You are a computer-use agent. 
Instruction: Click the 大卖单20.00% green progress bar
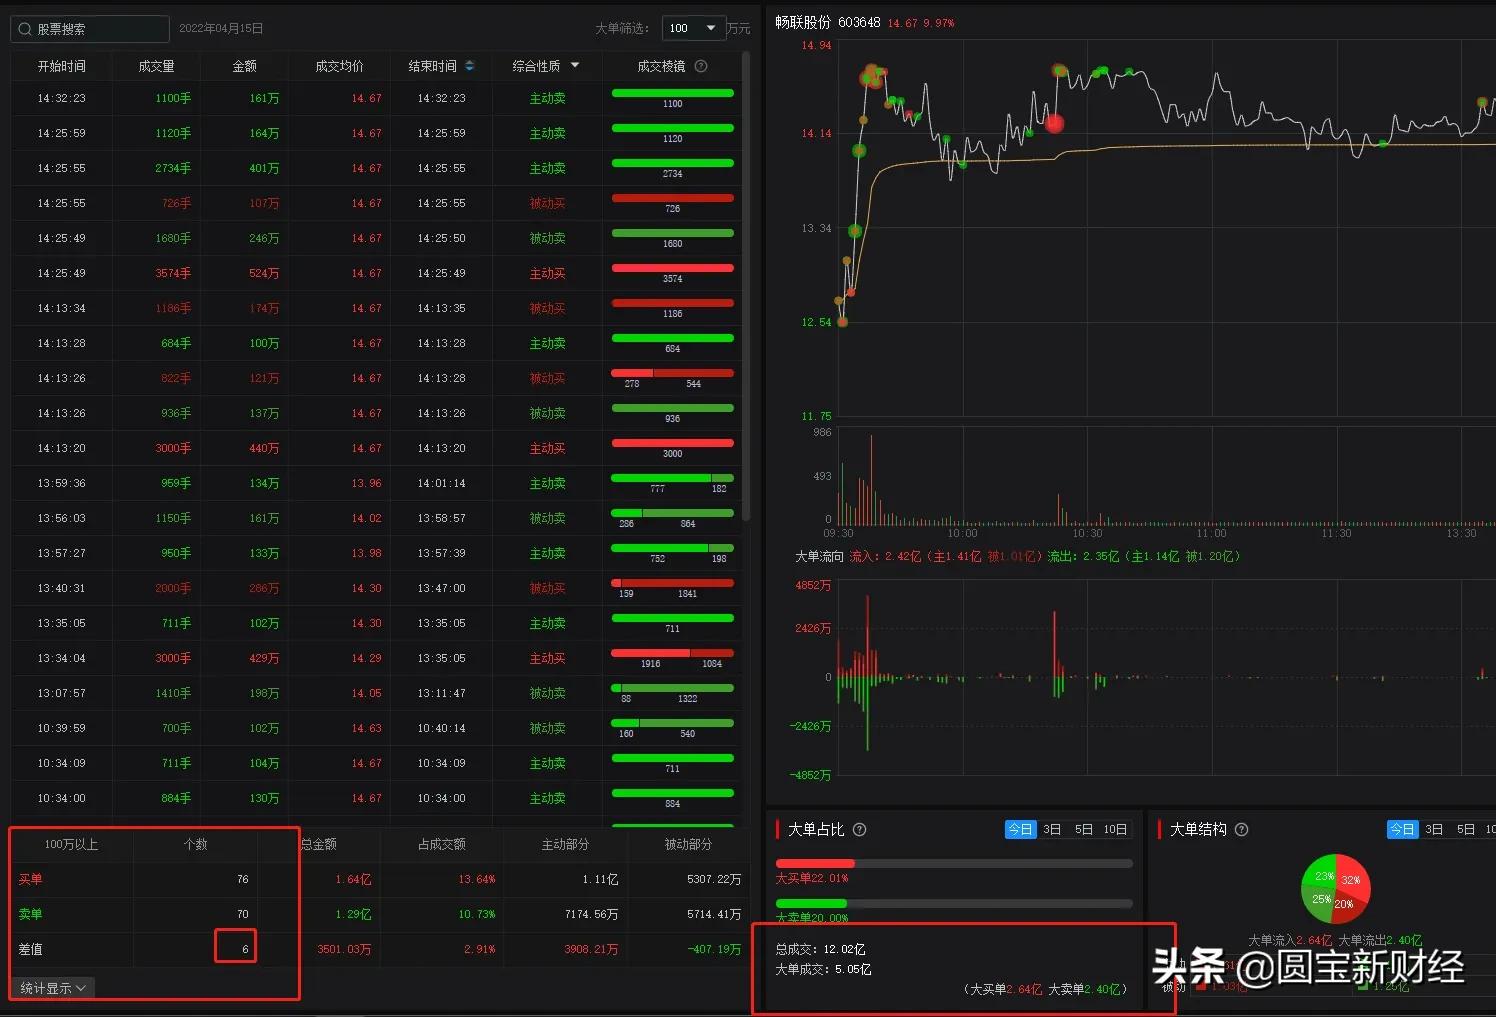coord(811,903)
